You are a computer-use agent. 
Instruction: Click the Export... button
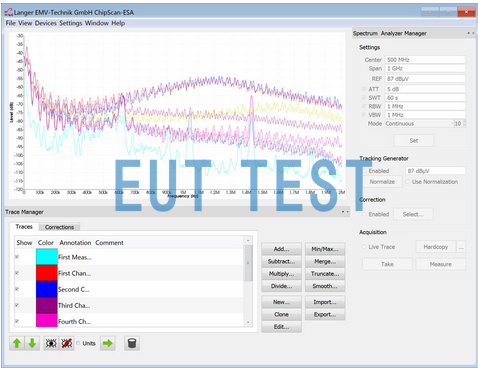coord(325,314)
